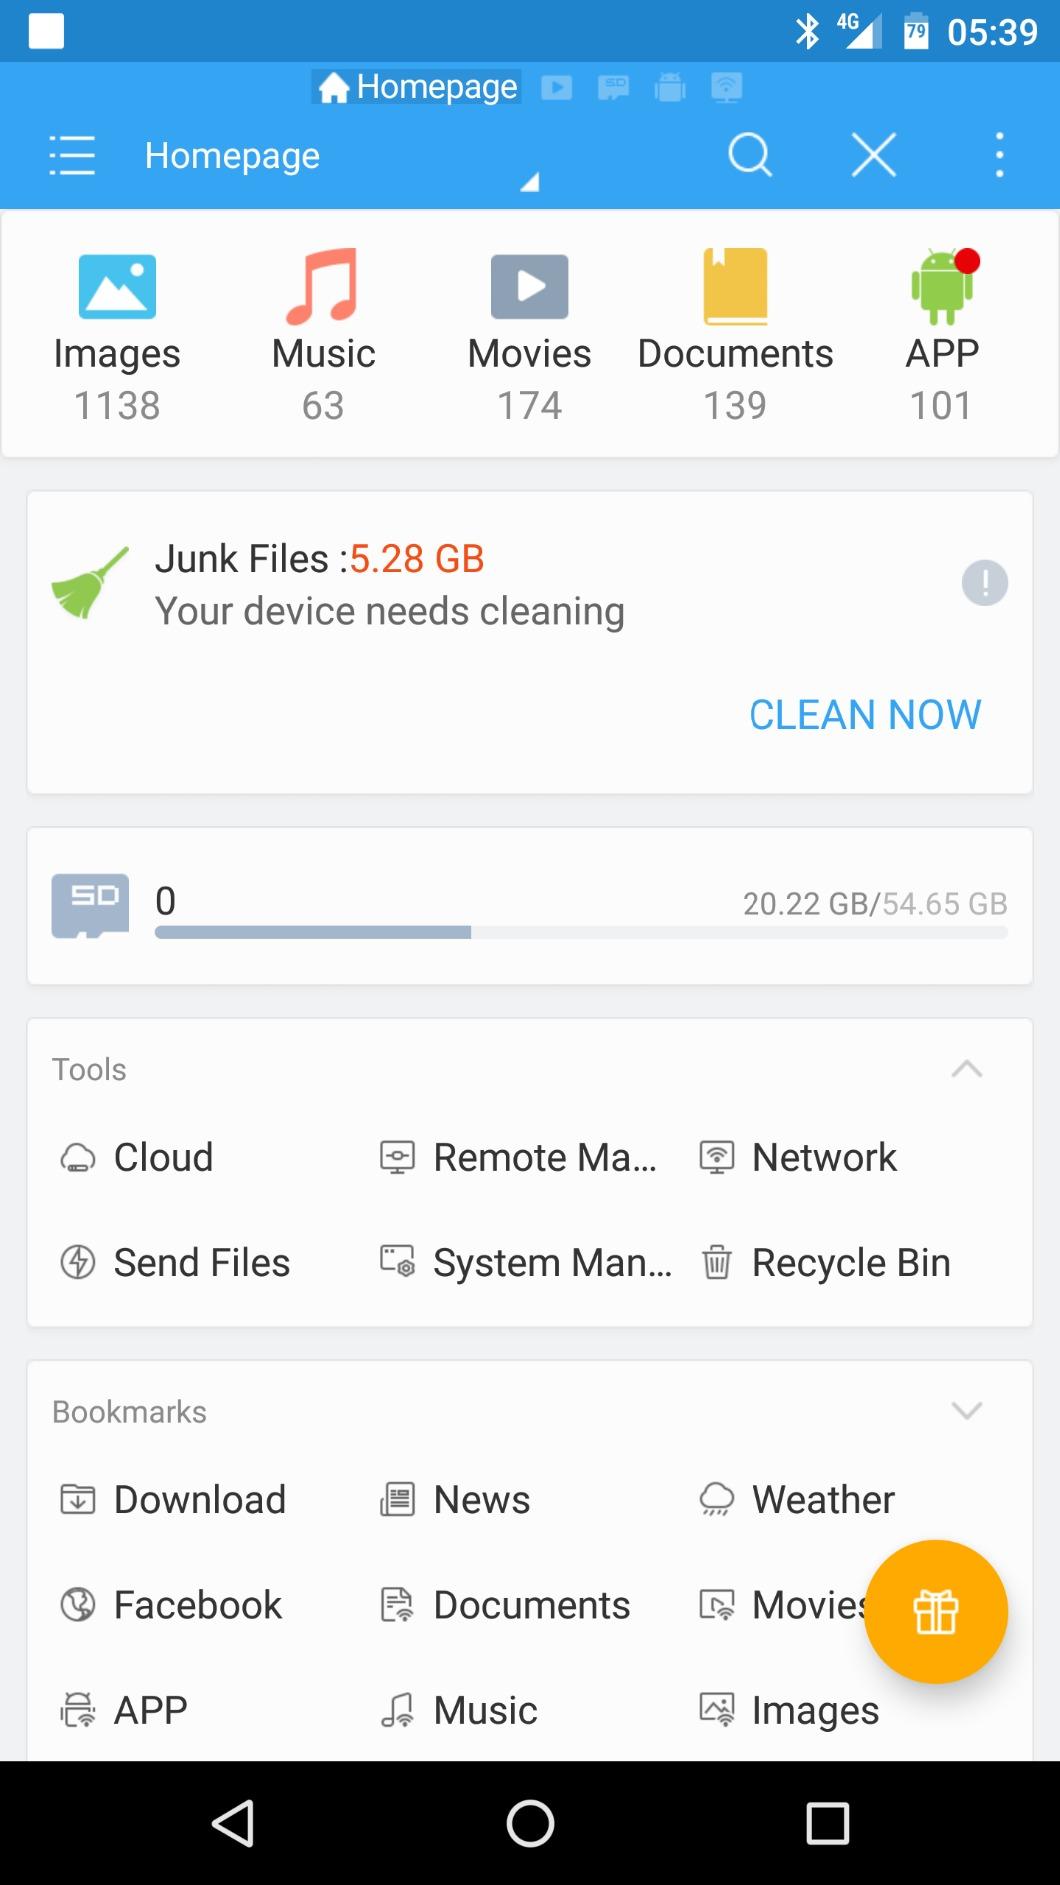The image size is (1060, 1885).
Task: Open the left navigation drawer
Action: coord(71,155)
